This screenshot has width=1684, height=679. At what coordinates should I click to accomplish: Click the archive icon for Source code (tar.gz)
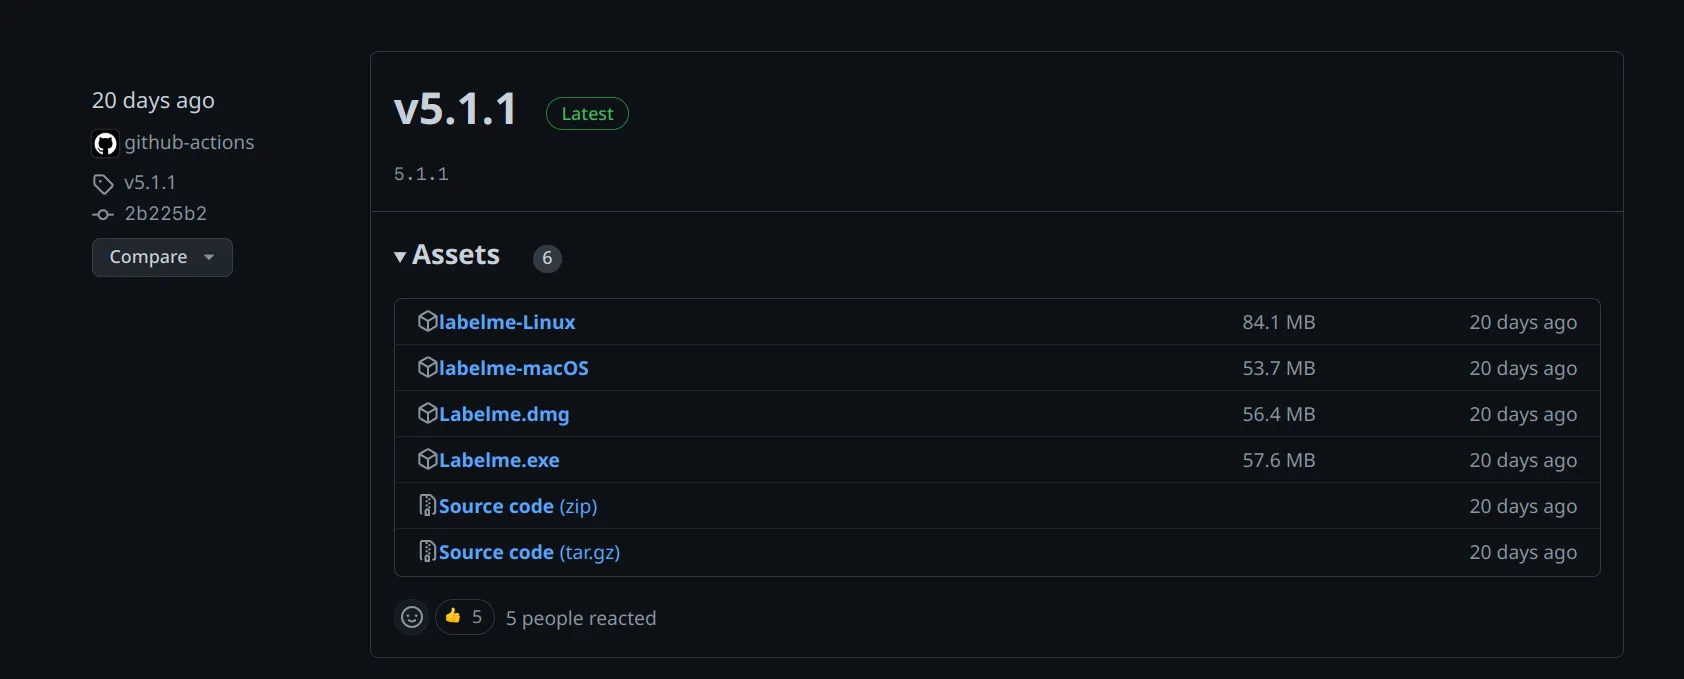pos(427,551)
